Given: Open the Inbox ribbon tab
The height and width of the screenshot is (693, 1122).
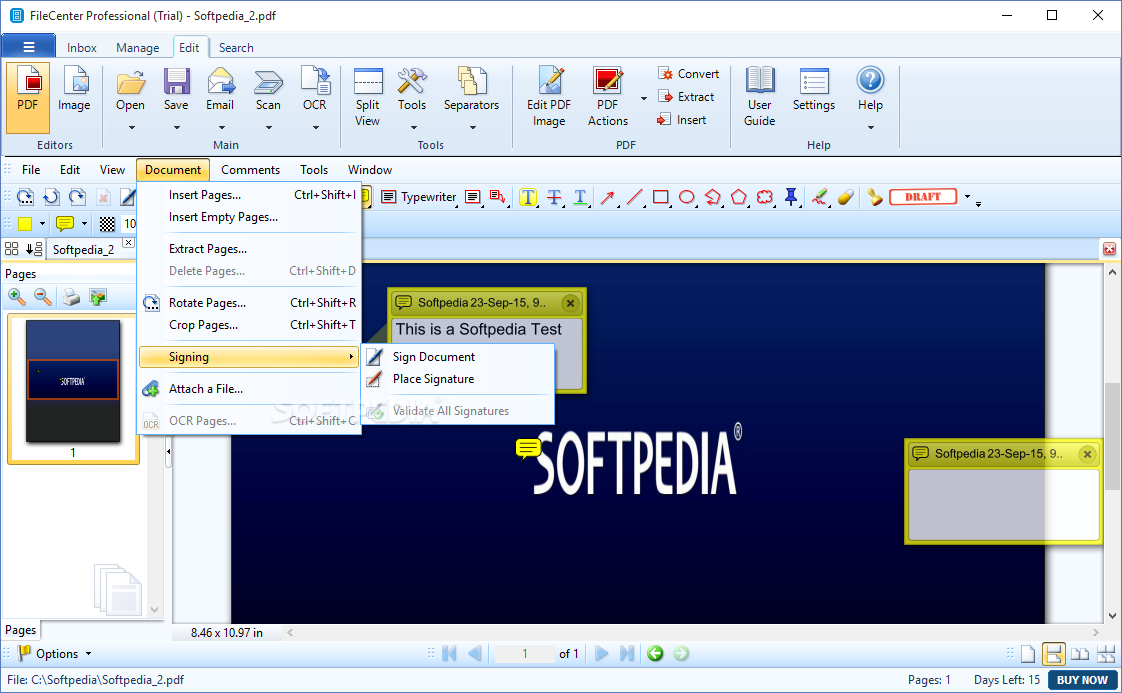Looking at the screenshot, I should coord(82,47).
